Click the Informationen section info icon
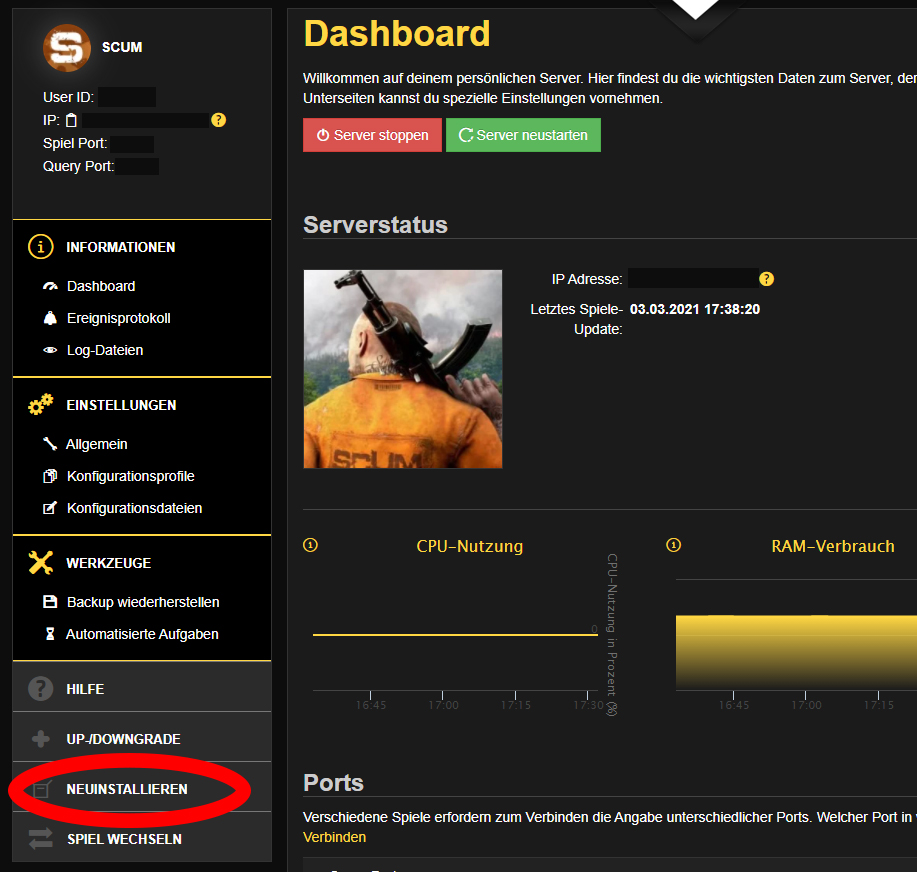 [x=40, y=247]
